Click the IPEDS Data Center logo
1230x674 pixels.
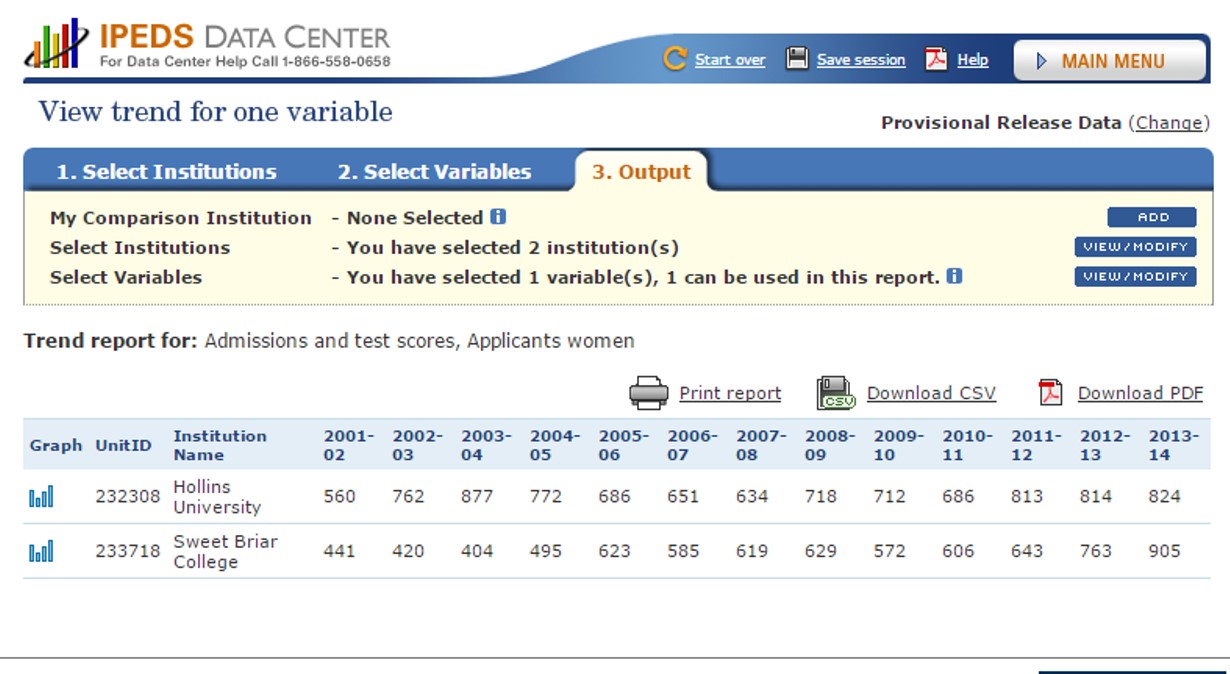coord(207,46)
